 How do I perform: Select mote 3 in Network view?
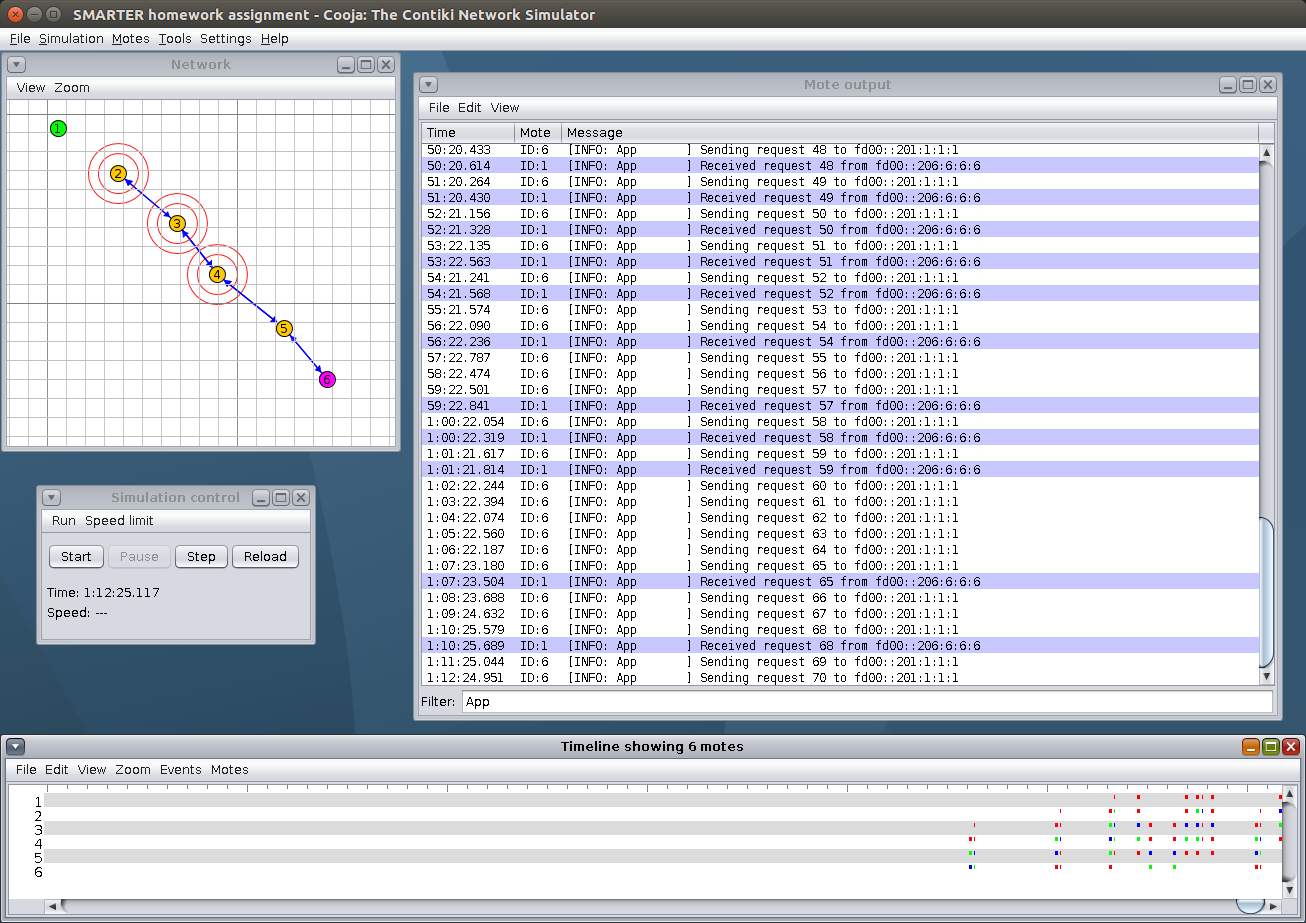click(177, 223)
